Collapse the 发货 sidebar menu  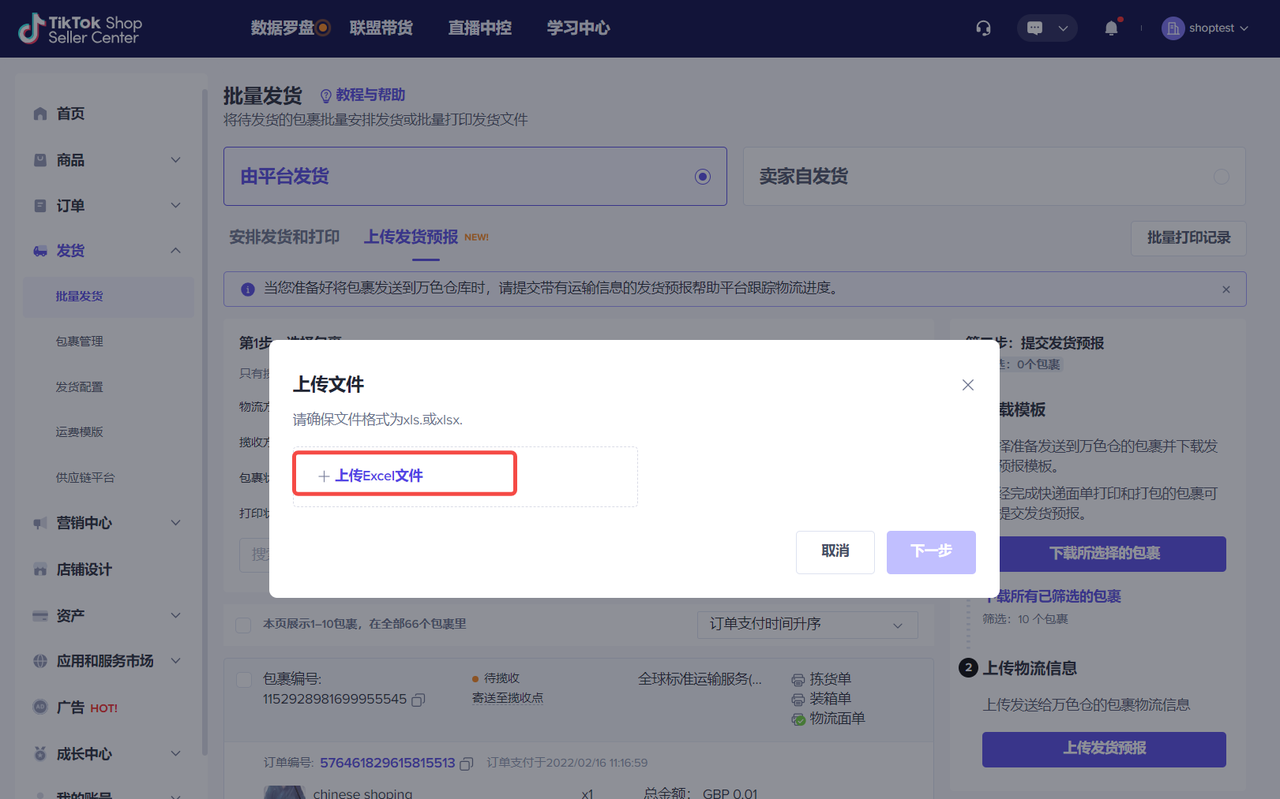coord(176,251)
